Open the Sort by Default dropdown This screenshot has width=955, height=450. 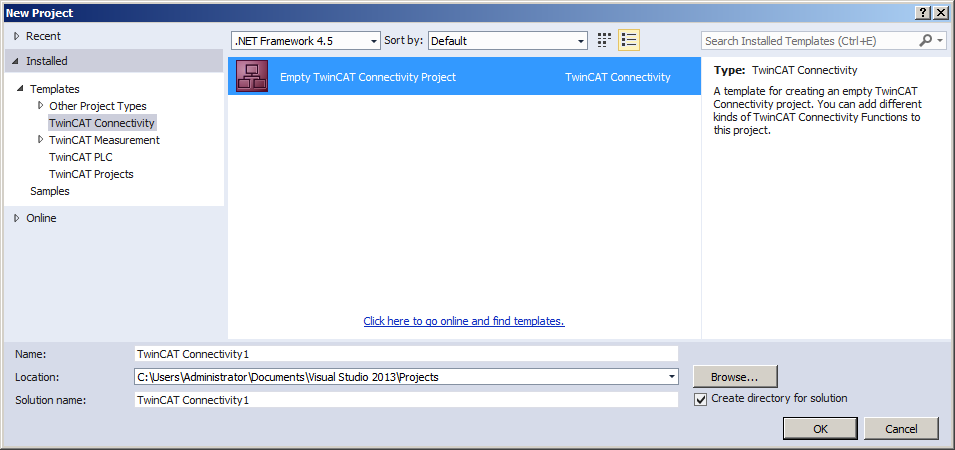(507, 41)
